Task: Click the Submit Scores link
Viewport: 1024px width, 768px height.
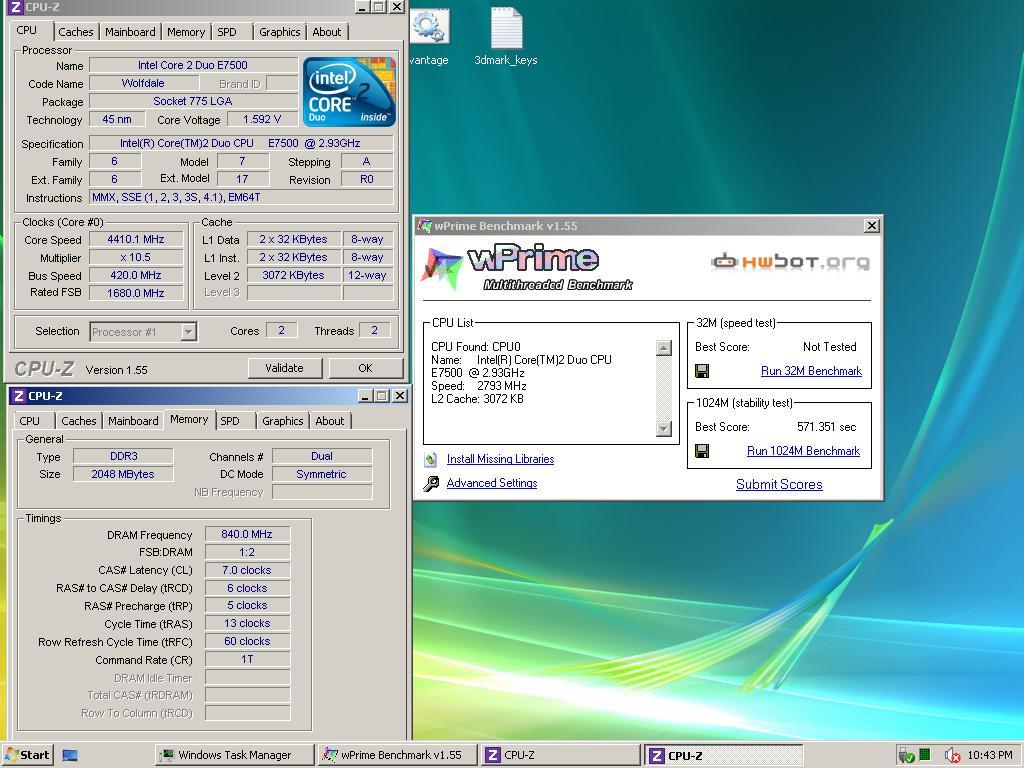Action: pos(779,485)
